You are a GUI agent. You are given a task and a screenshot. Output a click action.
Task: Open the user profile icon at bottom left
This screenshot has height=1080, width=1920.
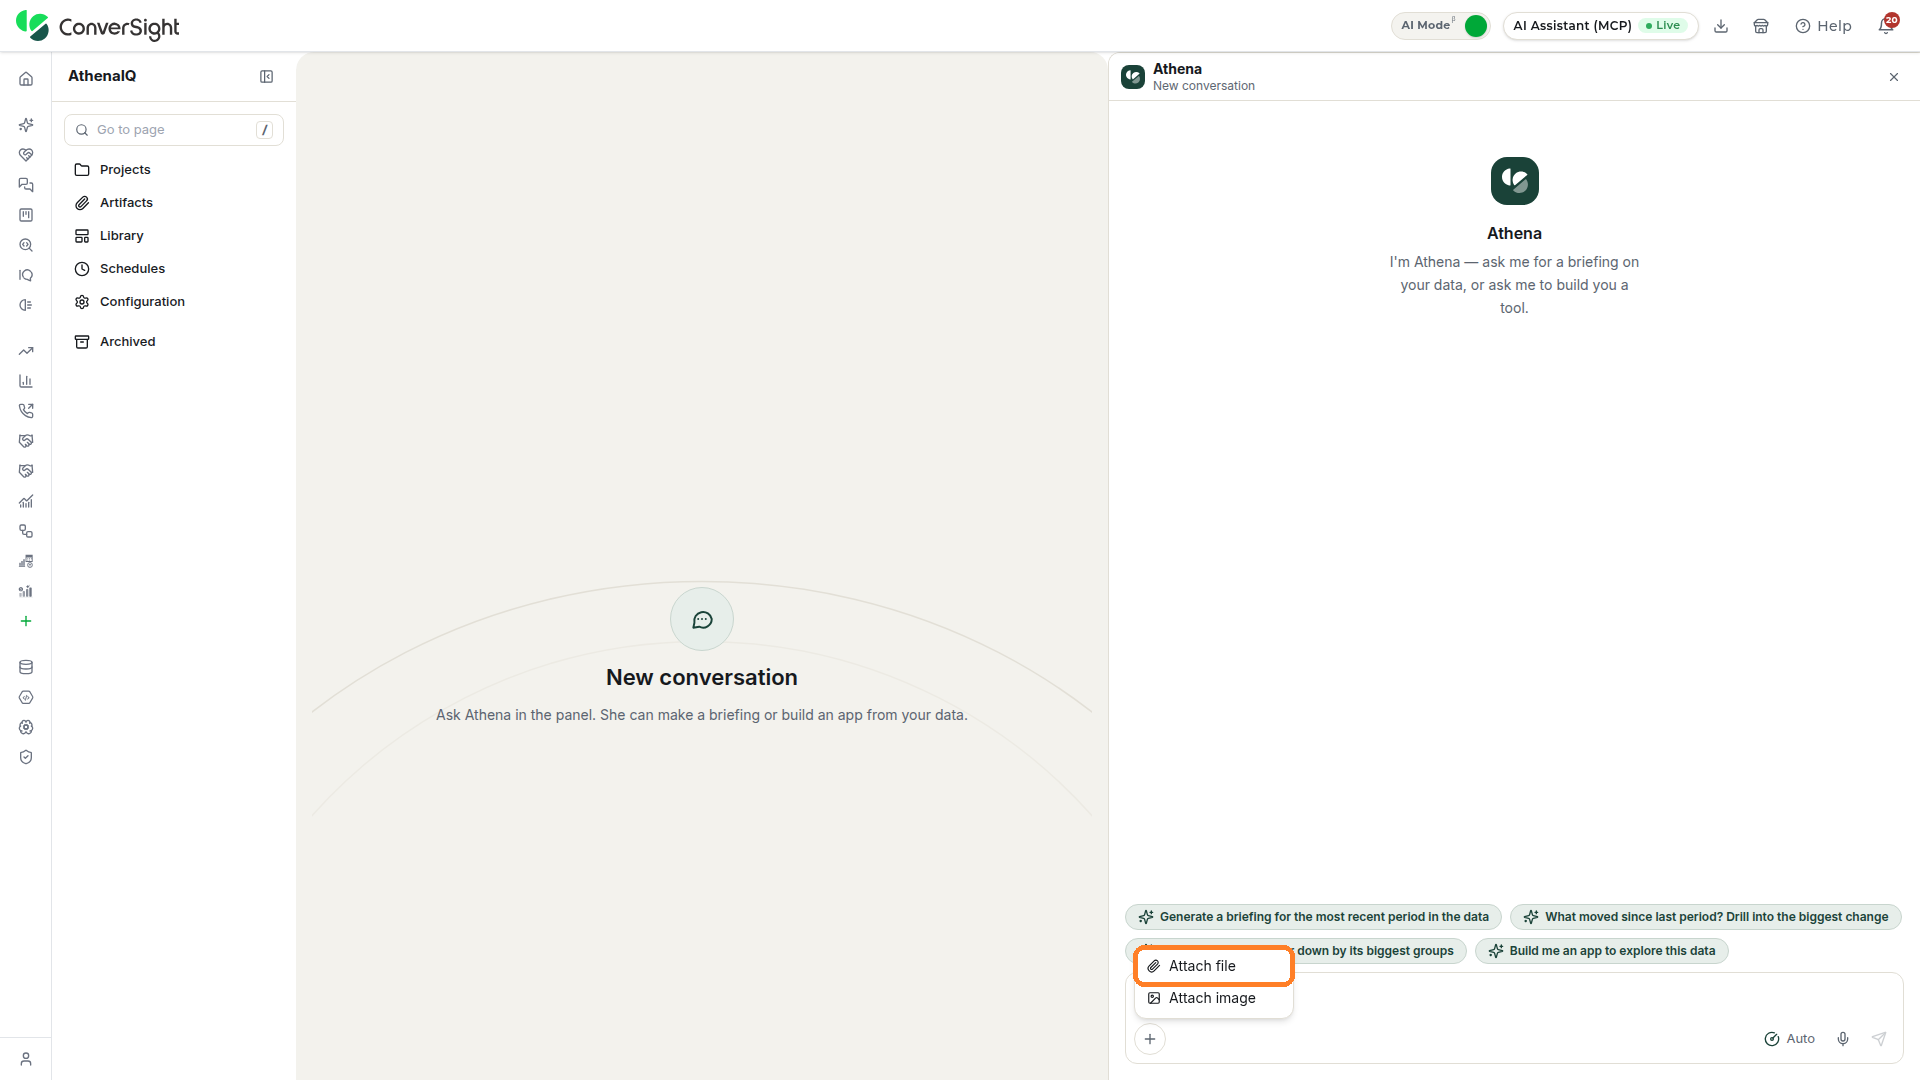point(26,1059)
